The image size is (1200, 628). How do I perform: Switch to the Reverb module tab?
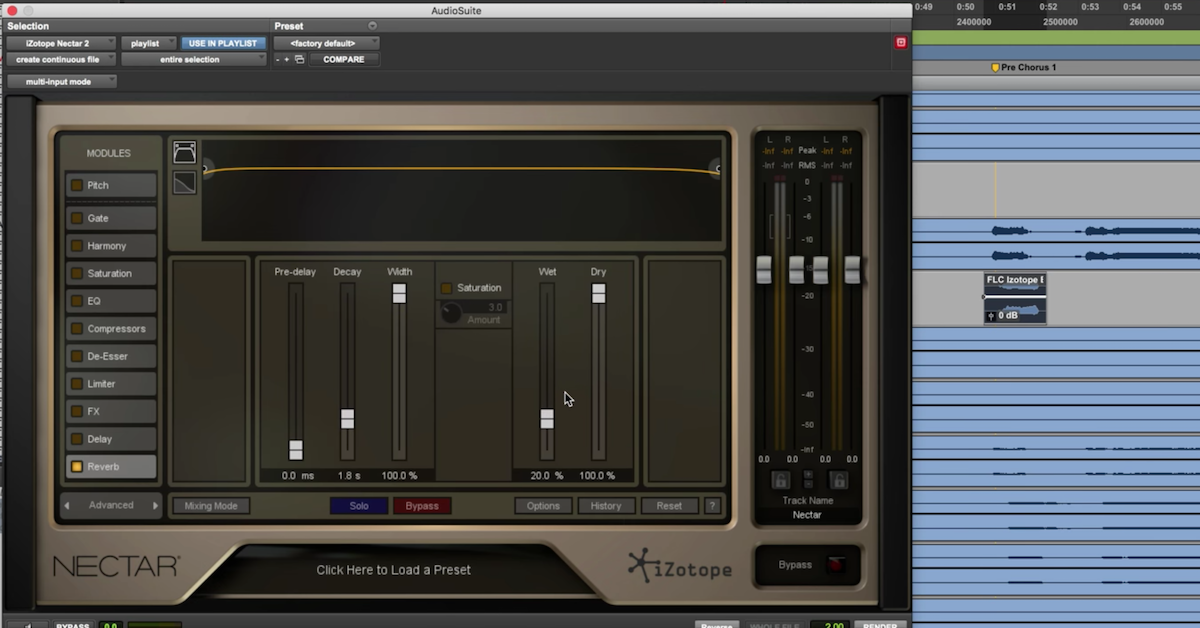click(x=110, y=465)
